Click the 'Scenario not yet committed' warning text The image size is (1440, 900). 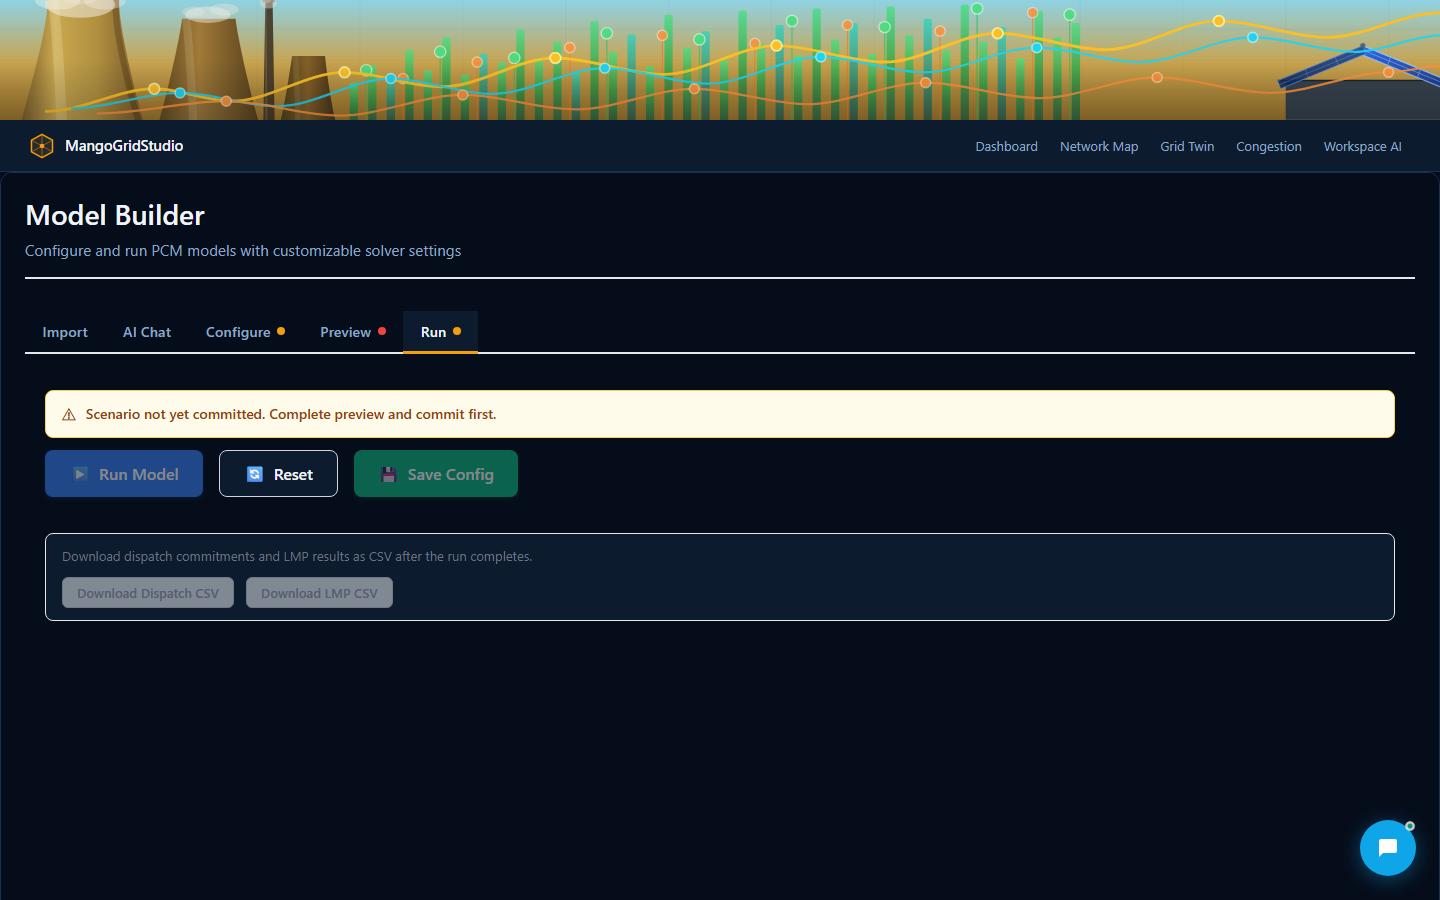point(291,414)
